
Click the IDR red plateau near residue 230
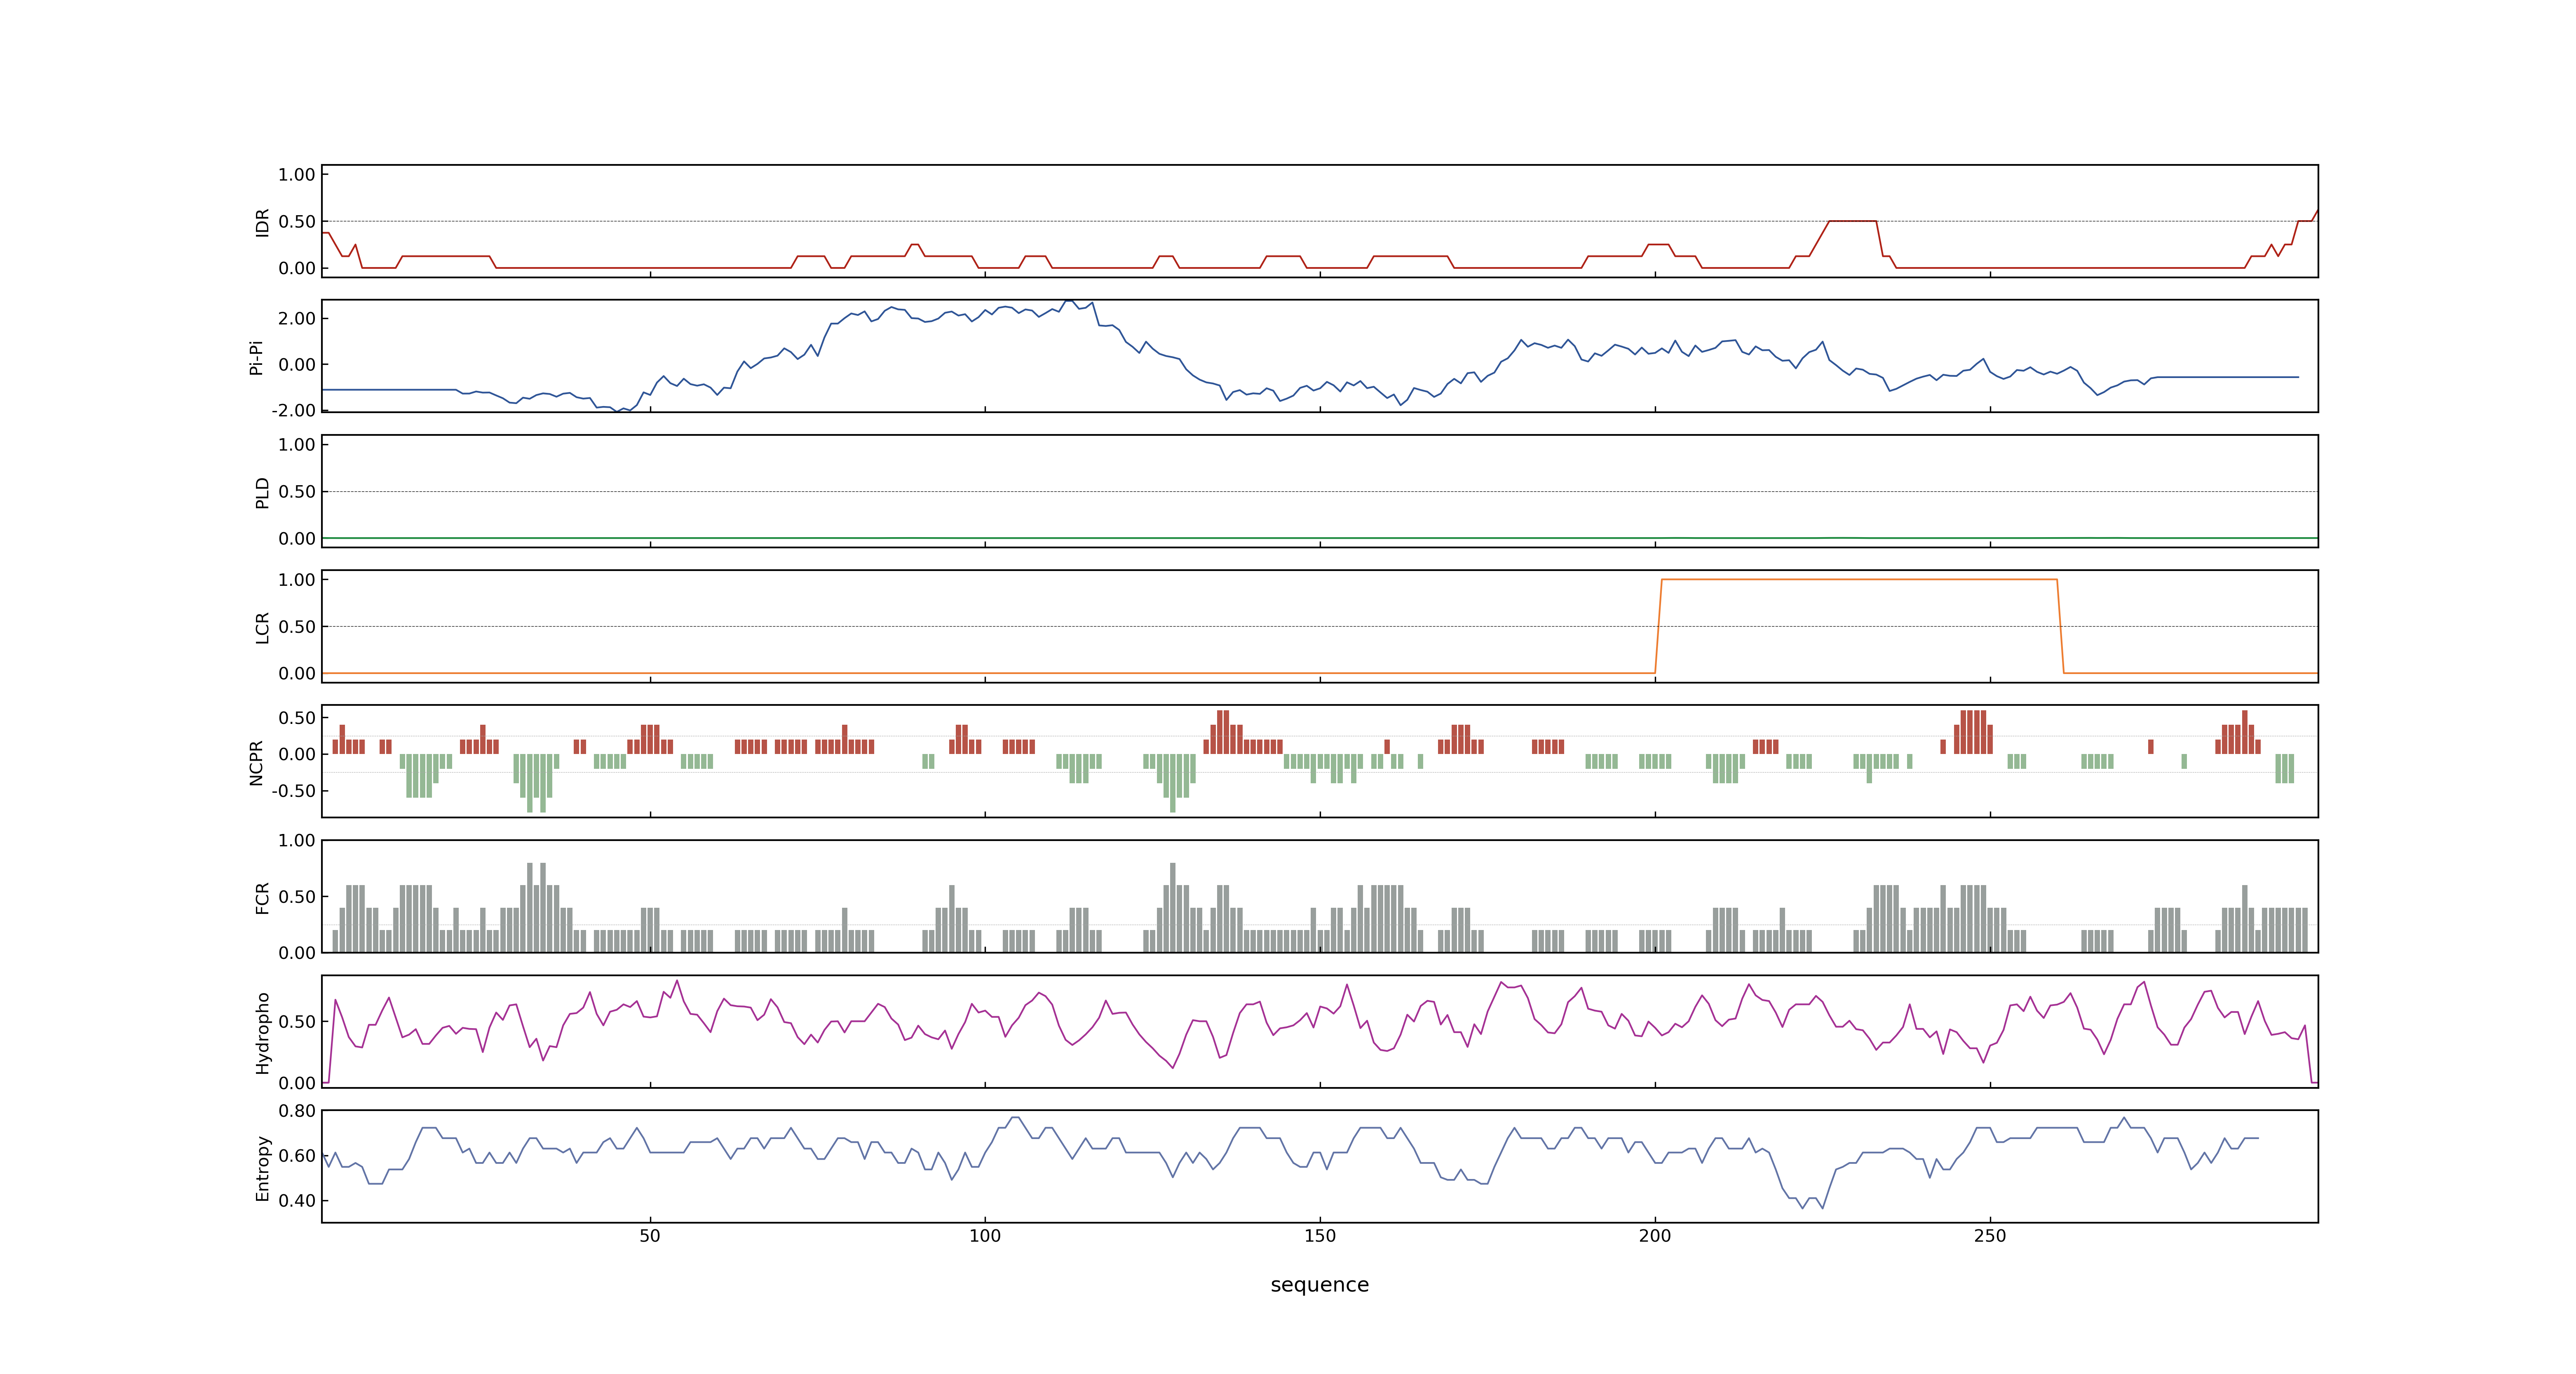coord(1852,221)
